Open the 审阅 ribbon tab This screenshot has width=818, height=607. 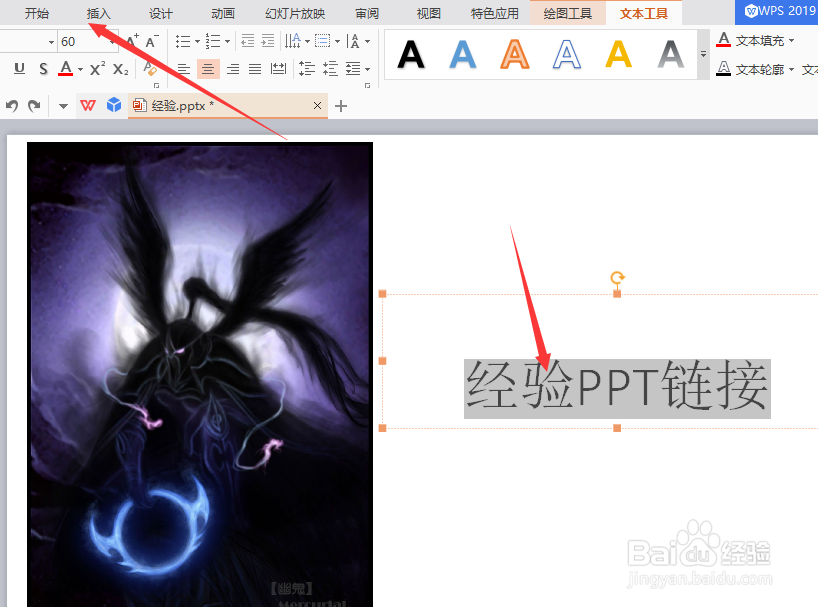(x=367, y=13)
